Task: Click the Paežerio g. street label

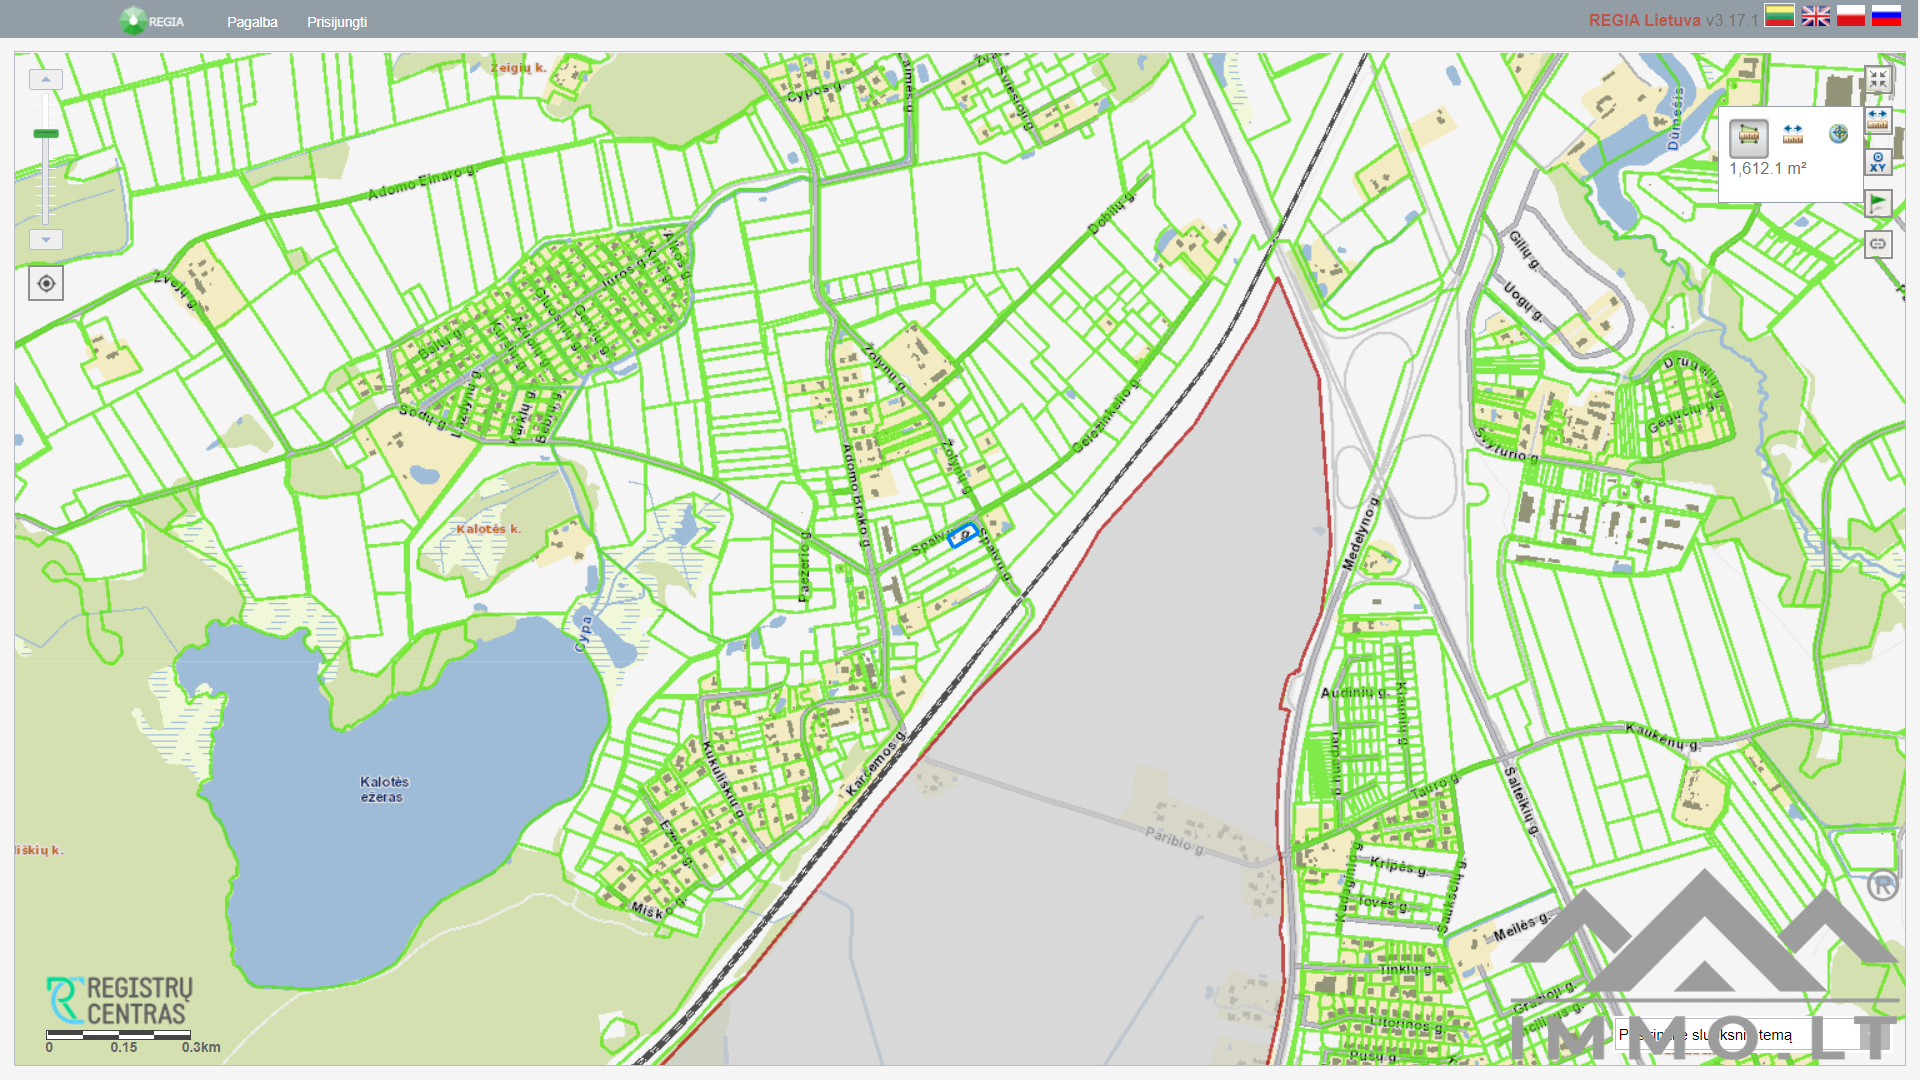Action: (803, 566)
